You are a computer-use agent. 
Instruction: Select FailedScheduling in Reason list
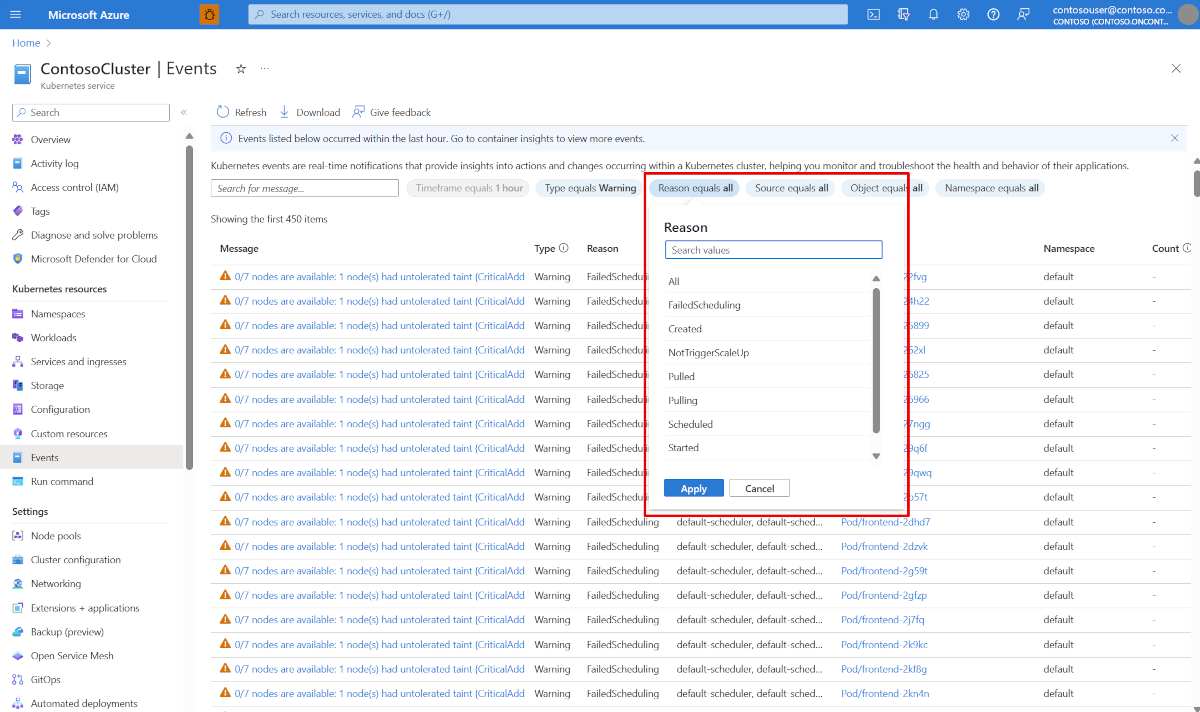(705, 305)
